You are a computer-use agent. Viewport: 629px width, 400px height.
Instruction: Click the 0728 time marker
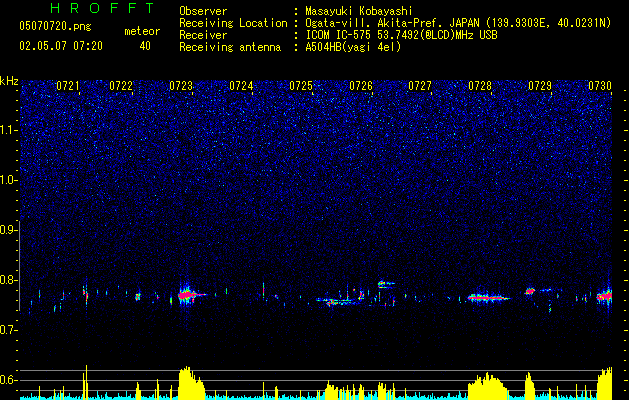480,85
